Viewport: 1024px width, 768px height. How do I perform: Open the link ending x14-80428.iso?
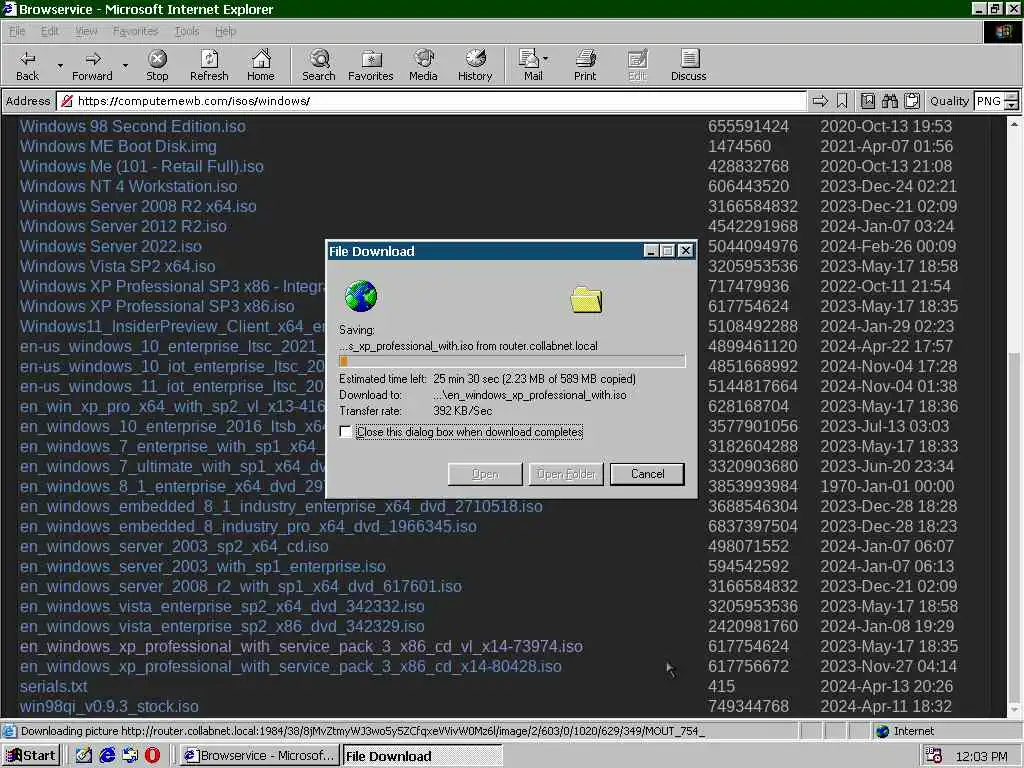click(291, 666)
